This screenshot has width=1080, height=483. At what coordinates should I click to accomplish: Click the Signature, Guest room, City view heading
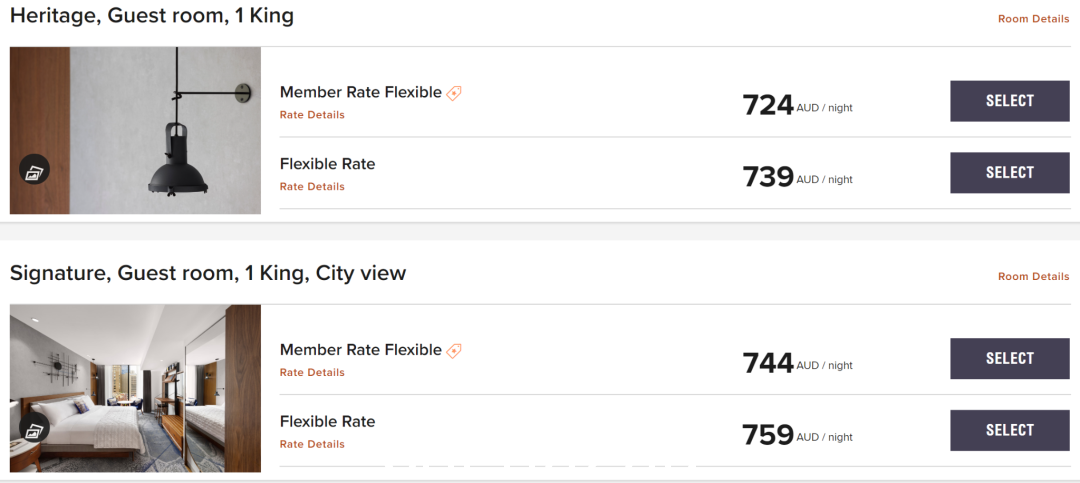[x=208, y=274]
